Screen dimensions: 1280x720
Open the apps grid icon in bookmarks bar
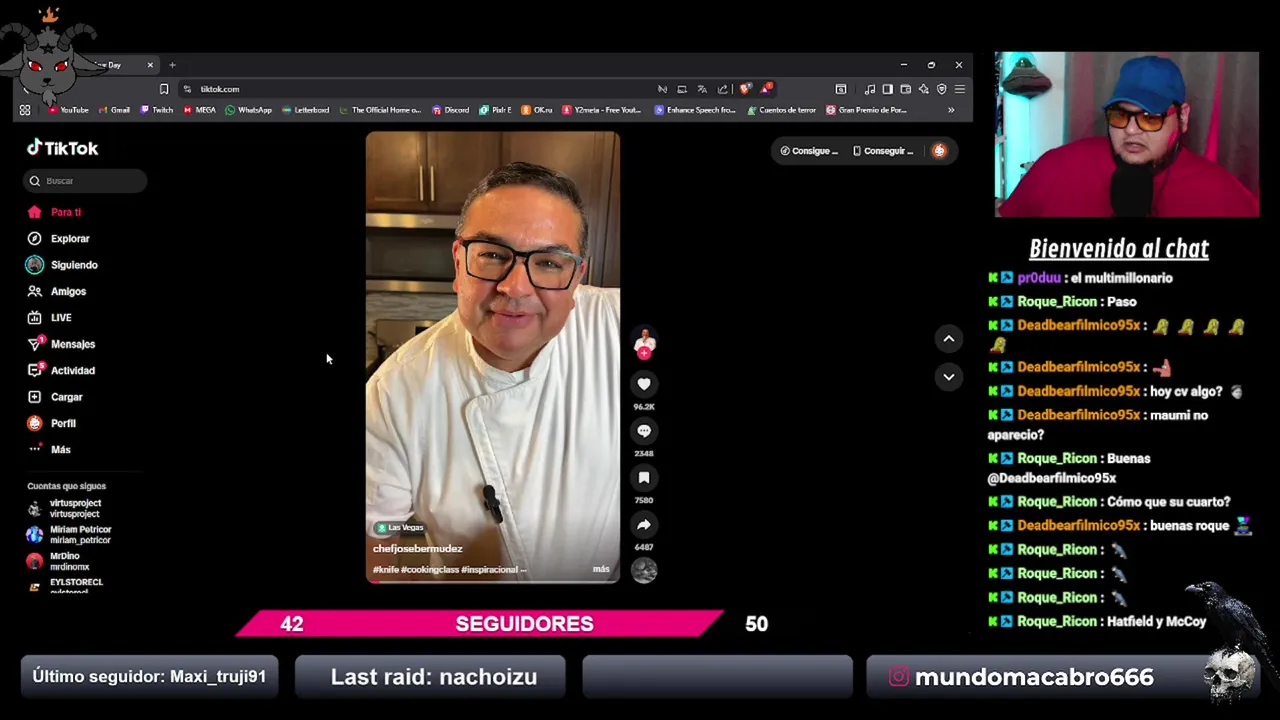pyautogui.click(x=25, y=110)
